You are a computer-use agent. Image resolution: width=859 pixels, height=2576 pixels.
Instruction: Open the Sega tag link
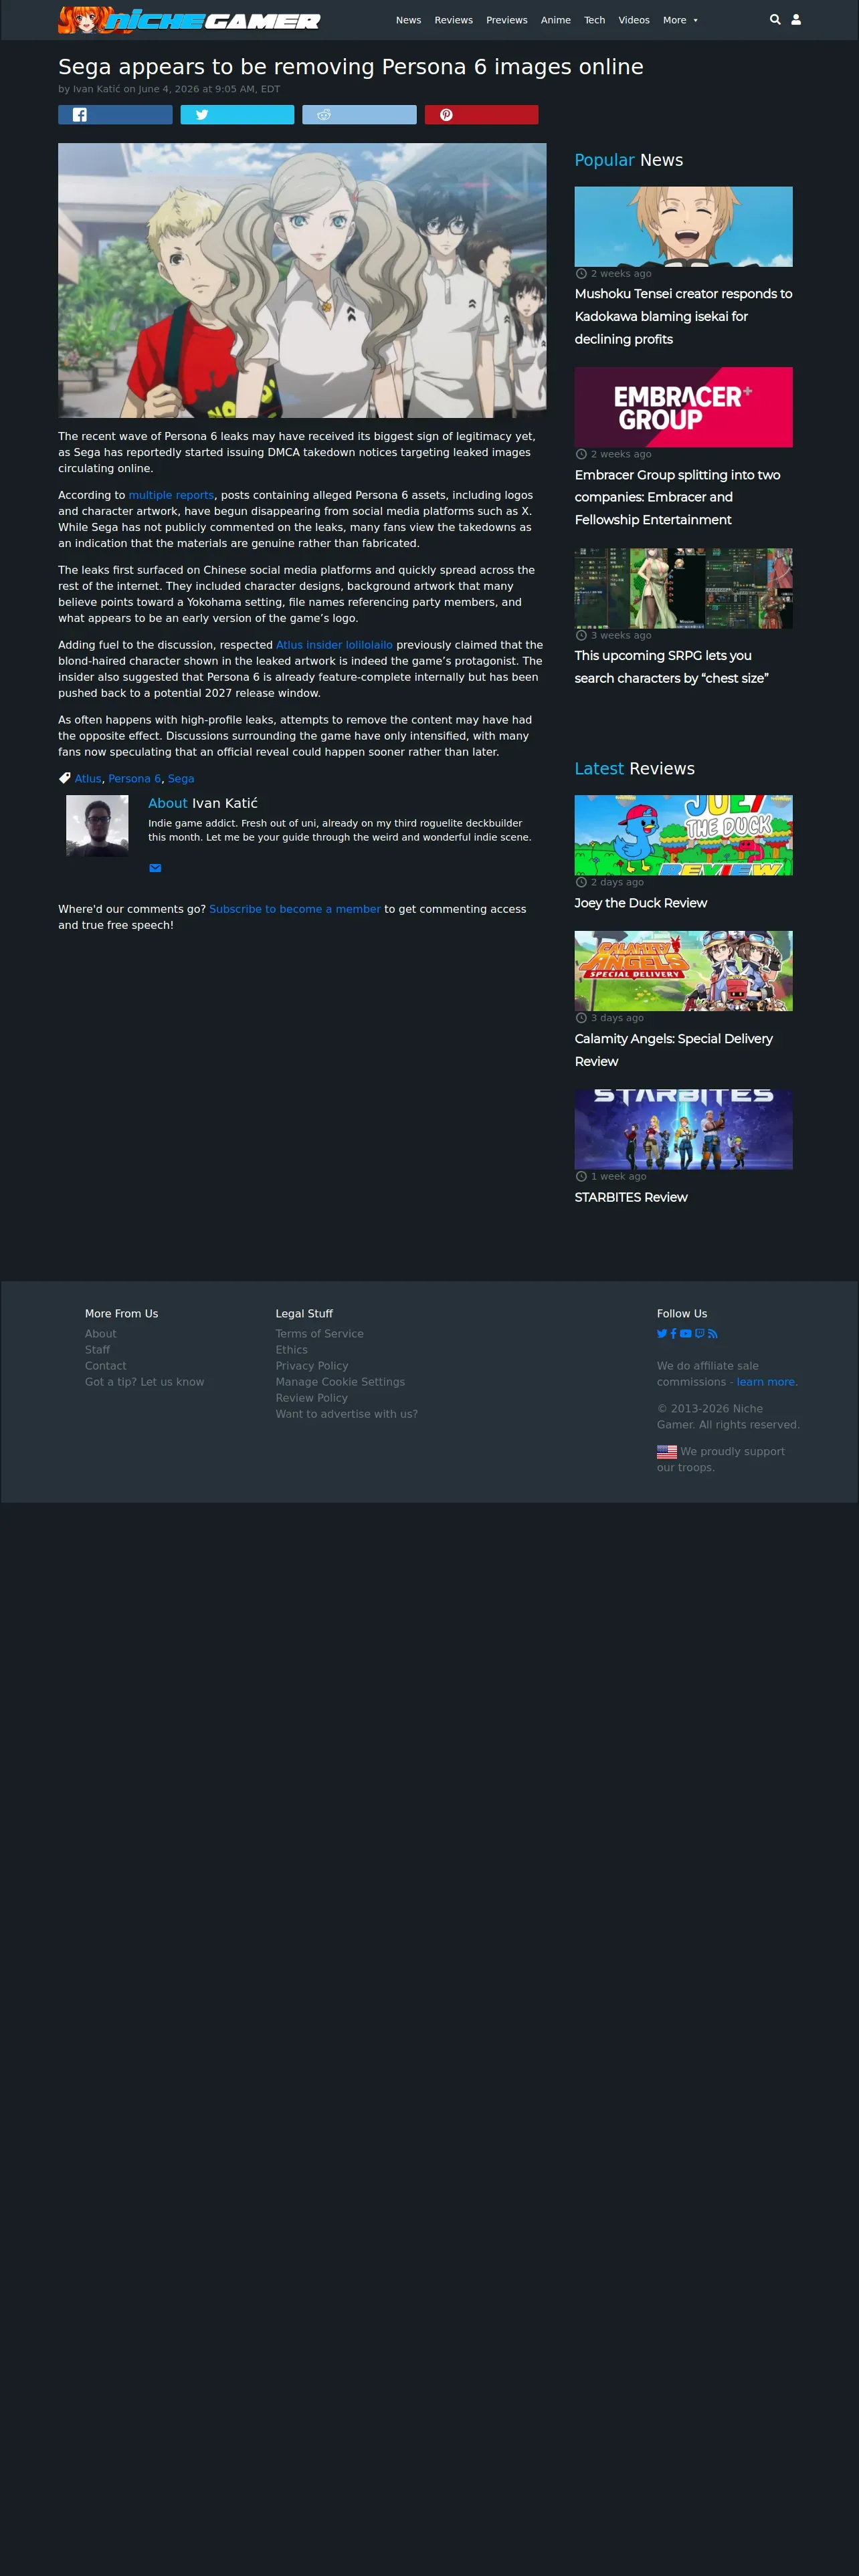click(x=181, y=779)
